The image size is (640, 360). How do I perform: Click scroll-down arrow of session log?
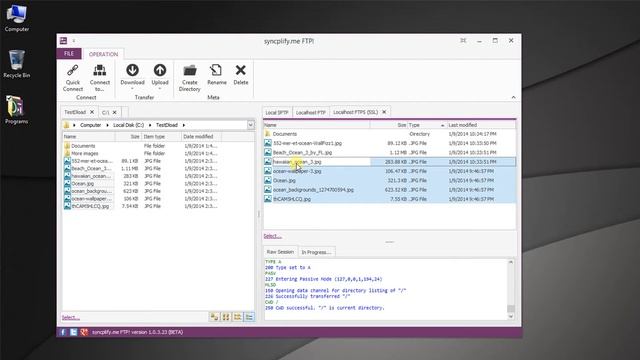point(511,316)
